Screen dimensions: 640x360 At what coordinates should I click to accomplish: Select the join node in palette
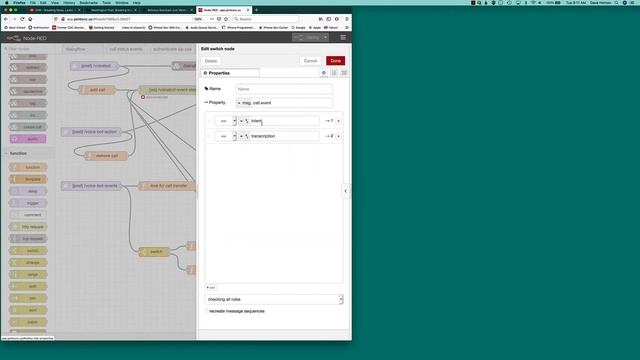pos(28,298)
